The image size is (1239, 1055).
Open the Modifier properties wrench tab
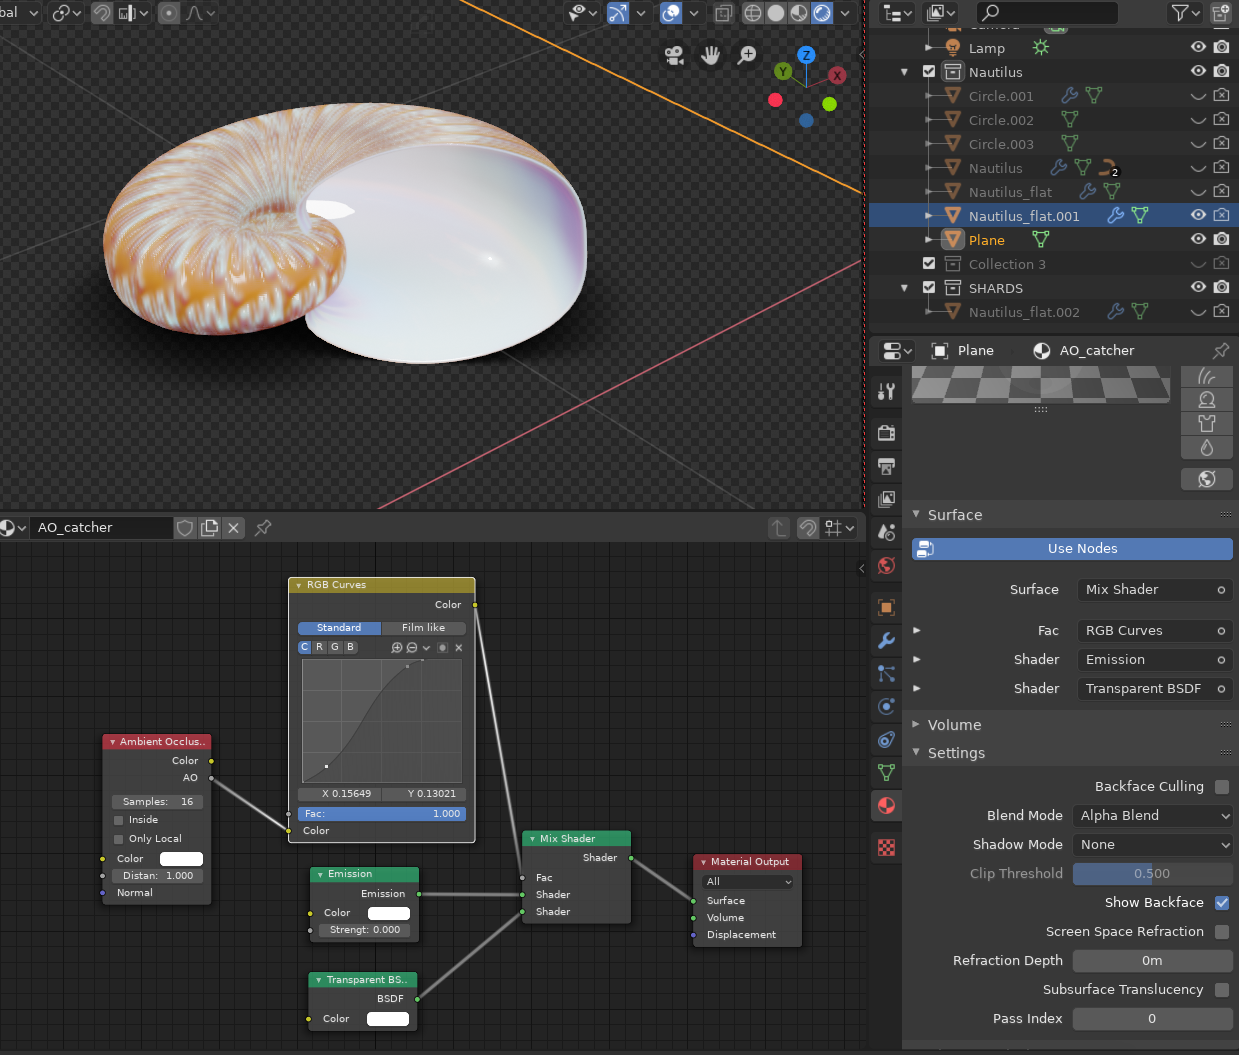point(886,640)
